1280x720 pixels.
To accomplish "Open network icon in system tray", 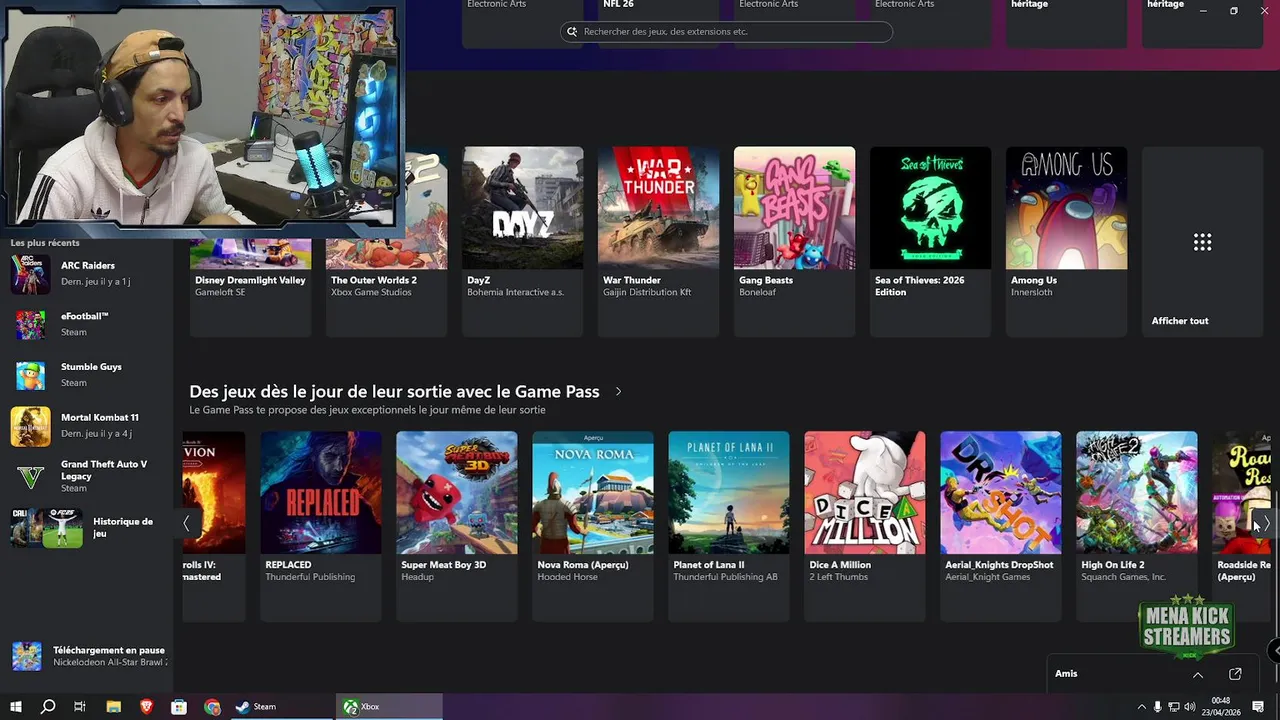I will point(1173,707).
